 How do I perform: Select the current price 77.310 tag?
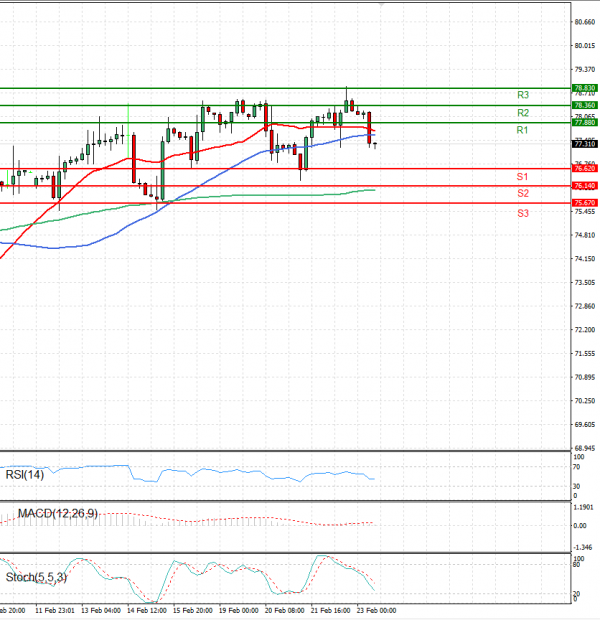585,144
